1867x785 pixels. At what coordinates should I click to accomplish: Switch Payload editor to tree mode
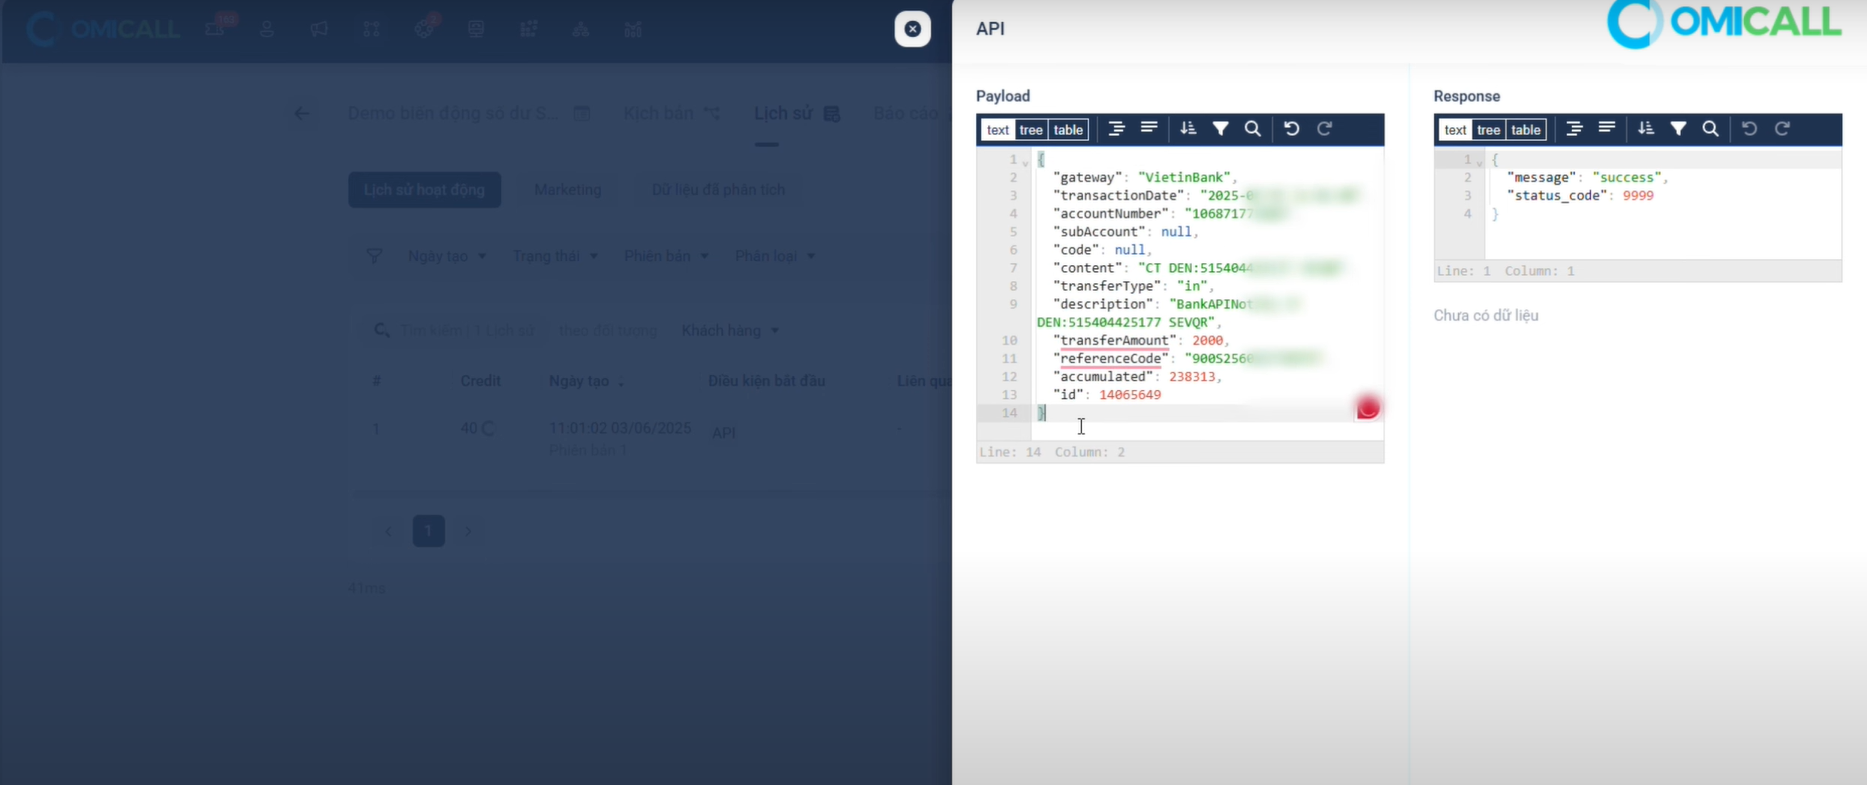pyautogui.click(x=1031, y=130)
